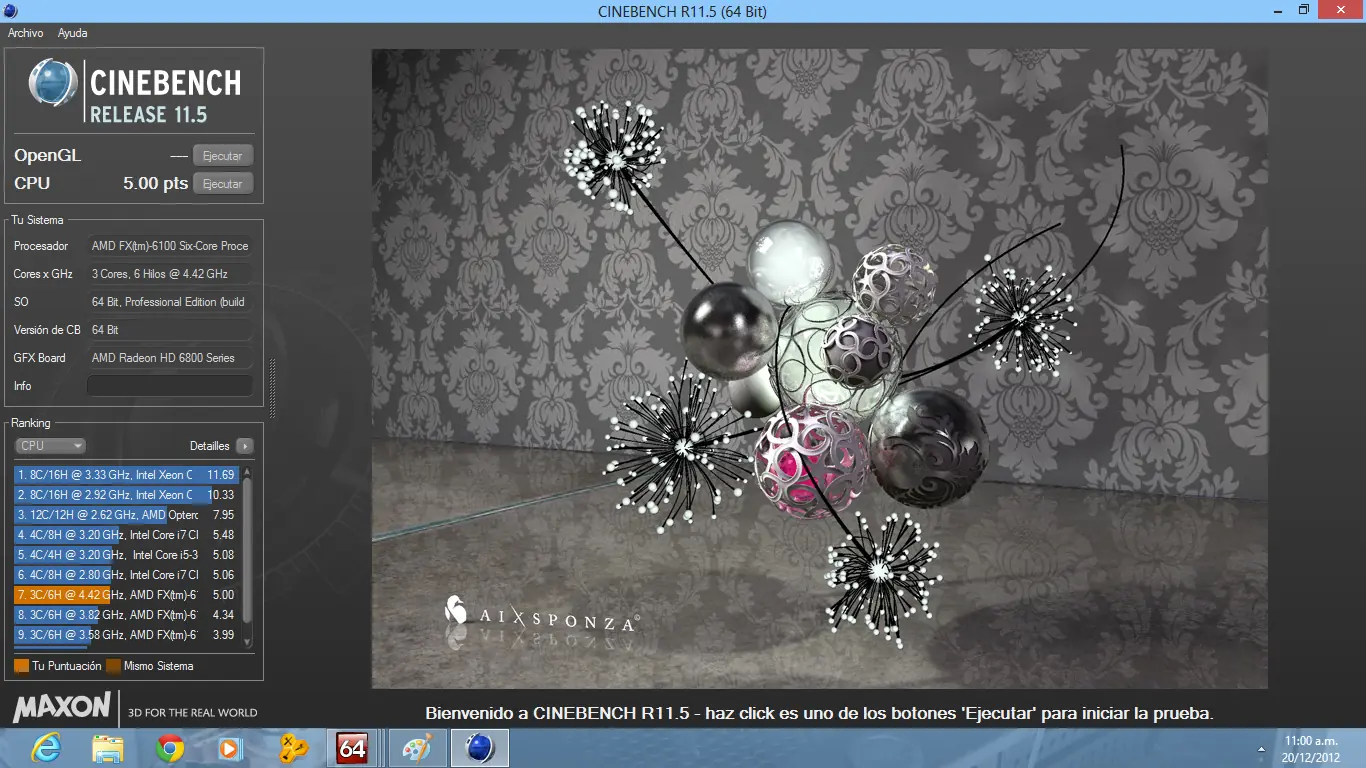Click the orange Tu Puntuación swatch
1366x768 pixels.
[x=22, y=666]
